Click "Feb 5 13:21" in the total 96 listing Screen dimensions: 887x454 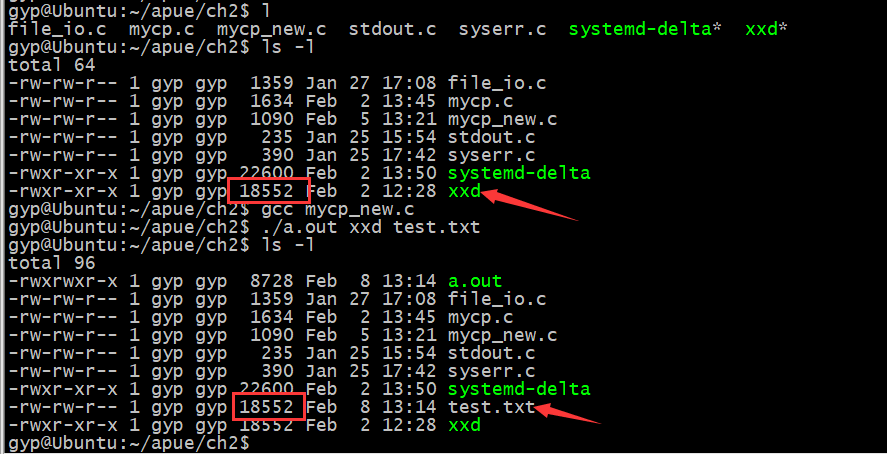(371, 335)
